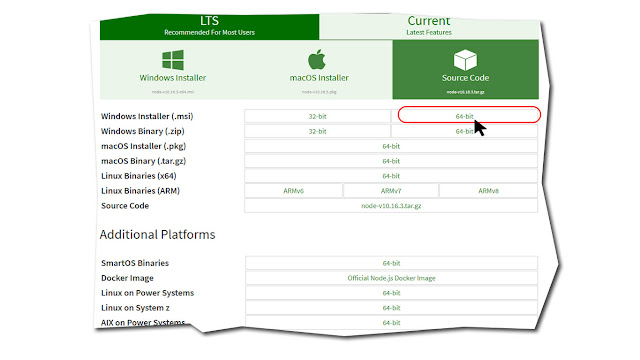Click the Docker Image row label
640x360 pixels.
click(127, 278)
